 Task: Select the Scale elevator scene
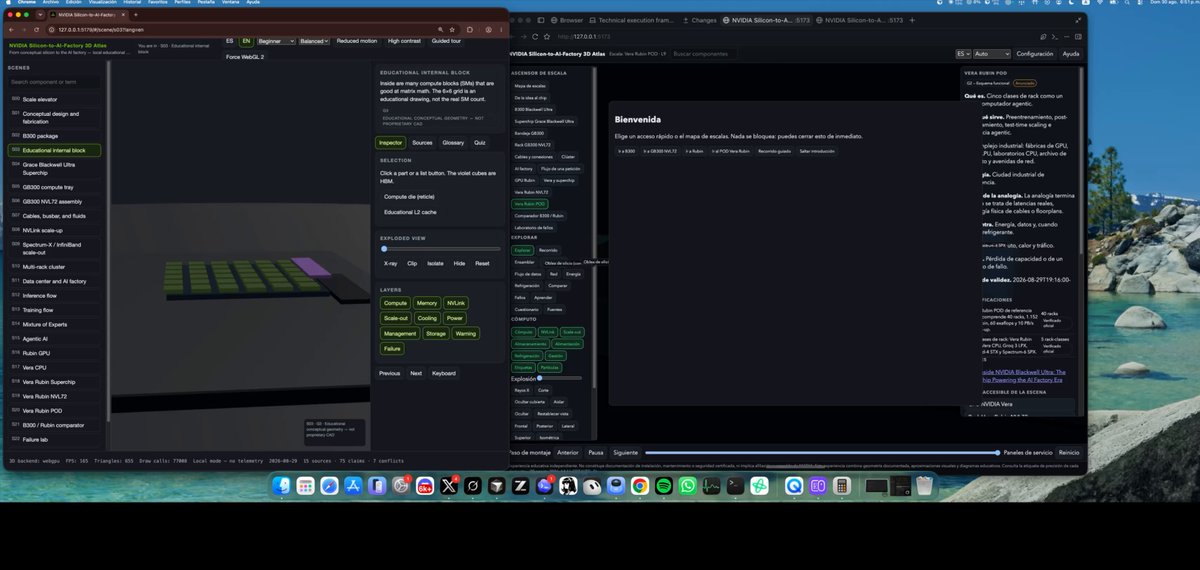(x=52, y=100)
